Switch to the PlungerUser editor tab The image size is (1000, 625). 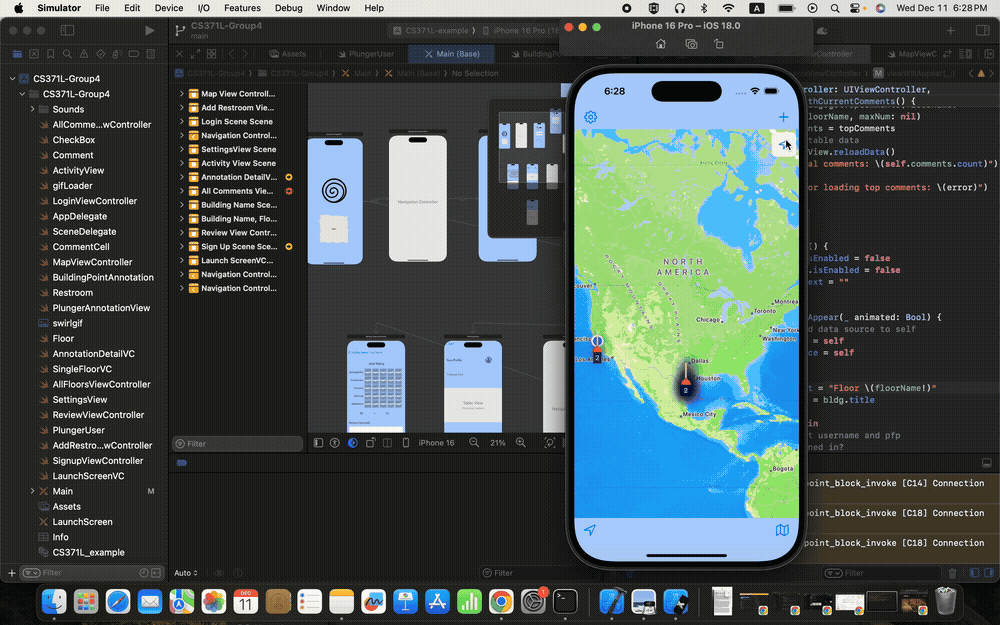click(366, 54)
